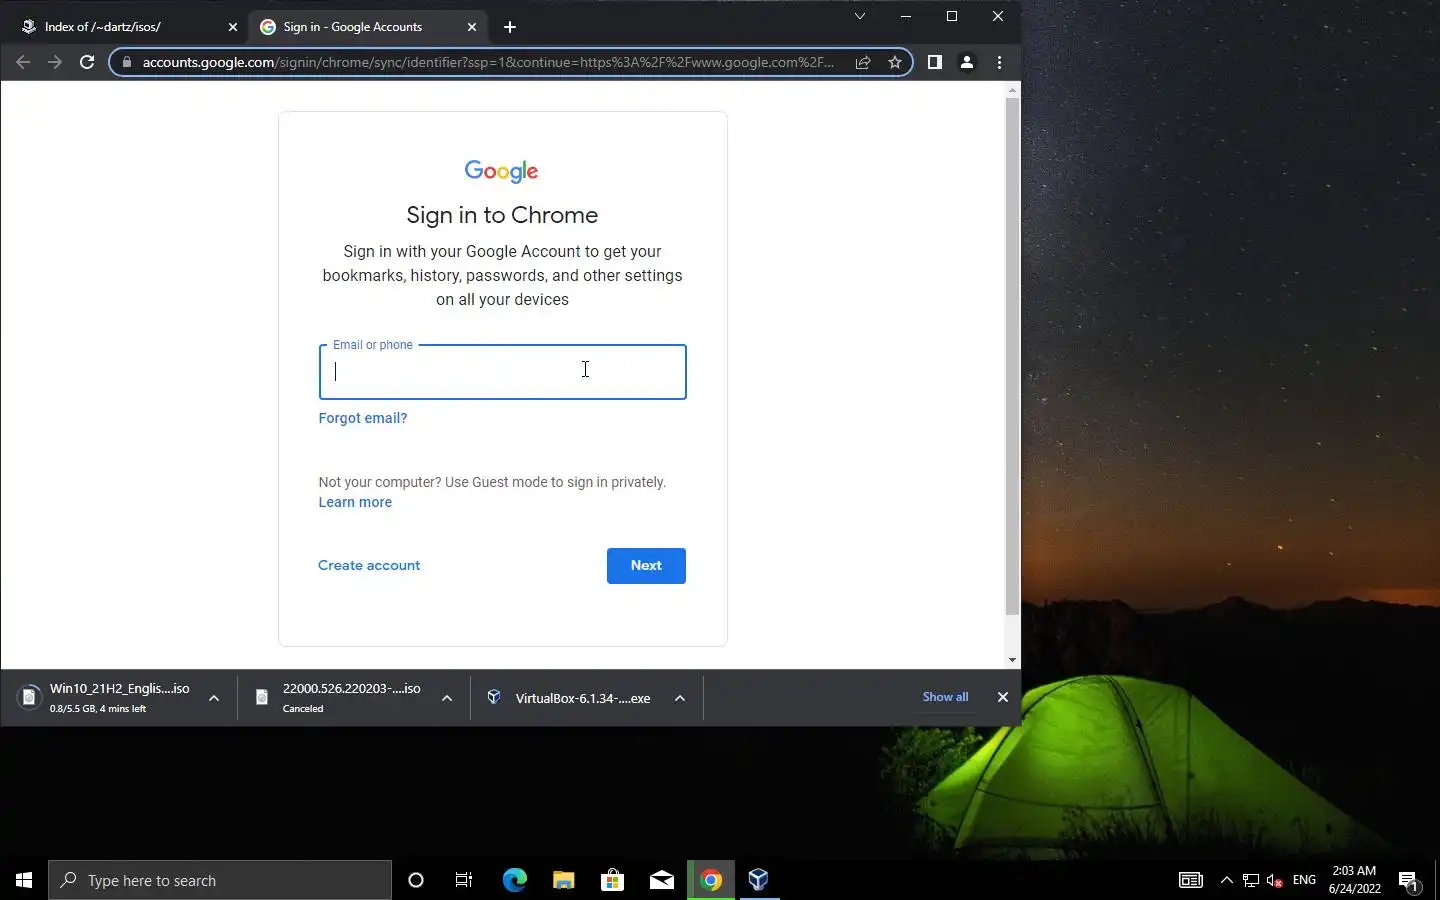
Task: Click the address bar URL
Action: (x=488, y=62)
